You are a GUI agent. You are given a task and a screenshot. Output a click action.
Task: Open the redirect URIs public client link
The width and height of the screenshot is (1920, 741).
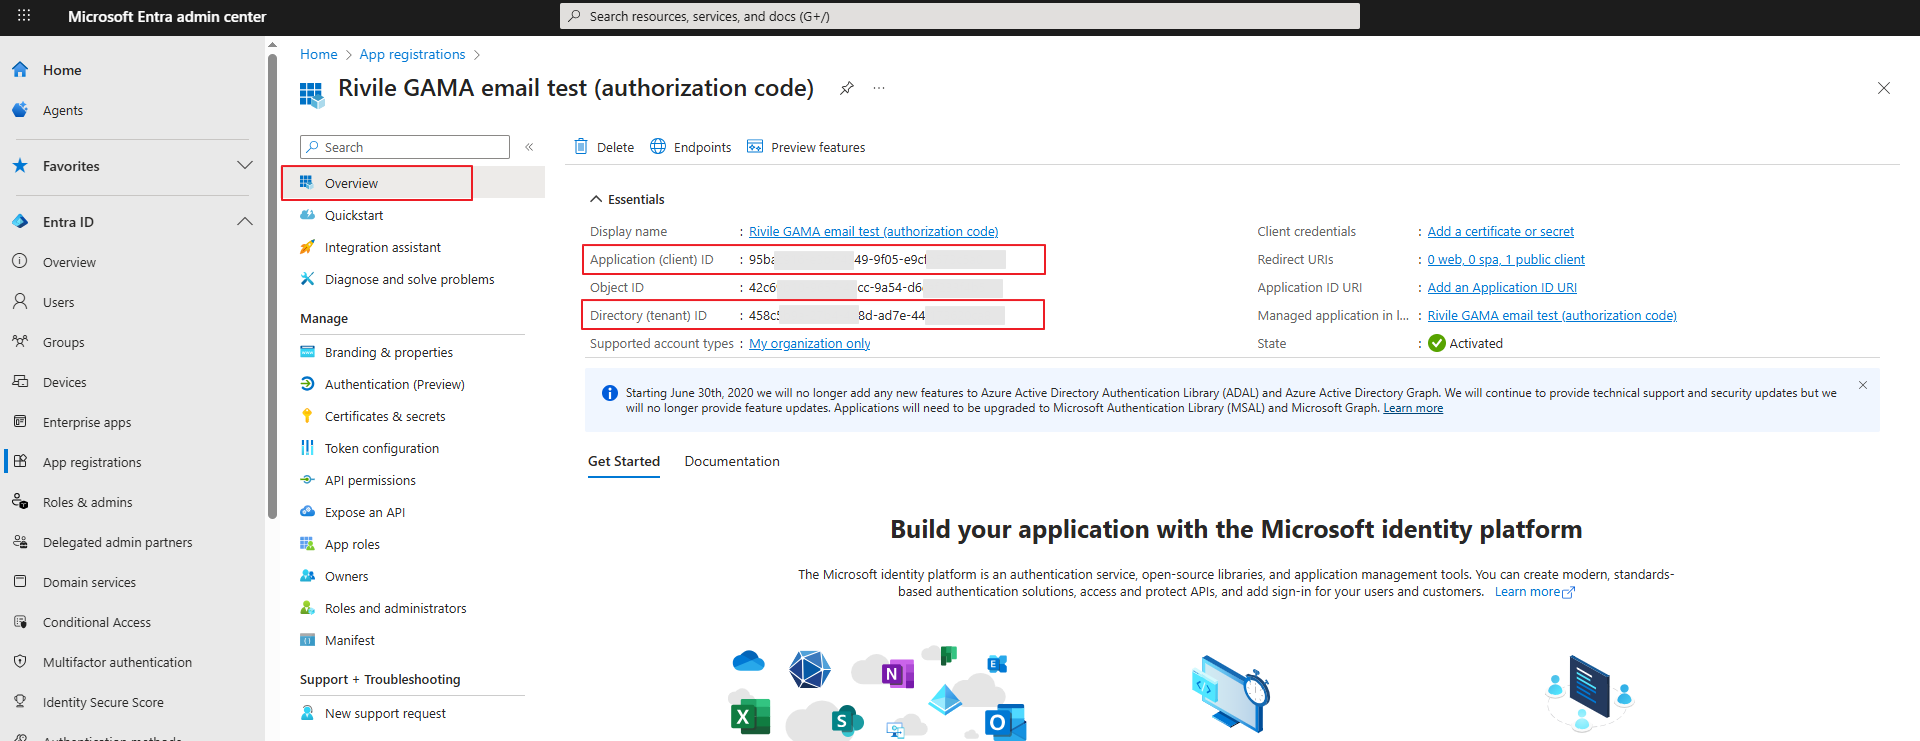(1506, 259)
